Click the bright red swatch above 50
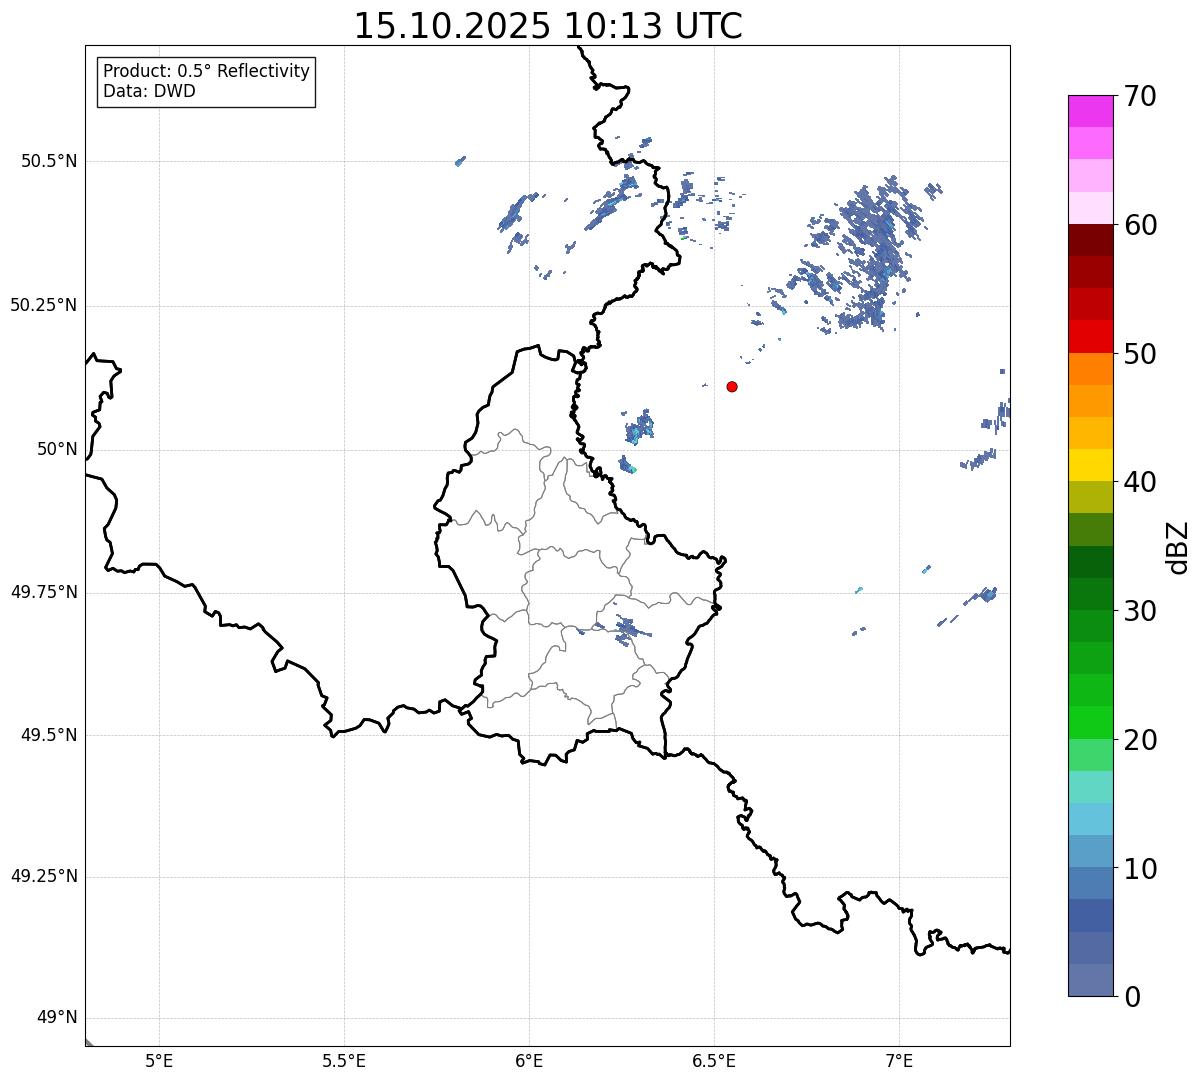The image size is (1202, 1081). click(x=1090, y=336)
